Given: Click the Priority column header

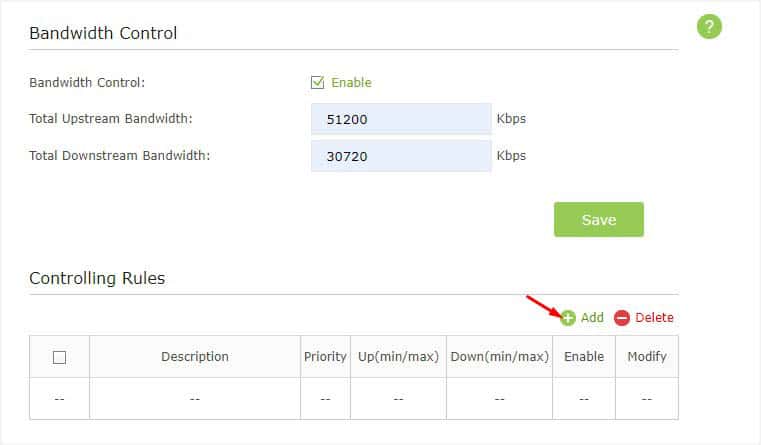Looking at the screenshot, I should 325,356.
